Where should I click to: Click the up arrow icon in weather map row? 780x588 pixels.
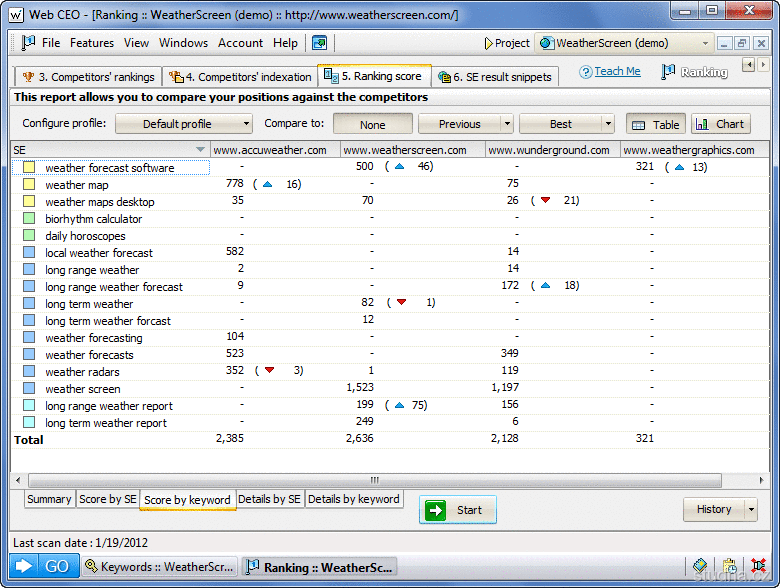coord(268,184)
